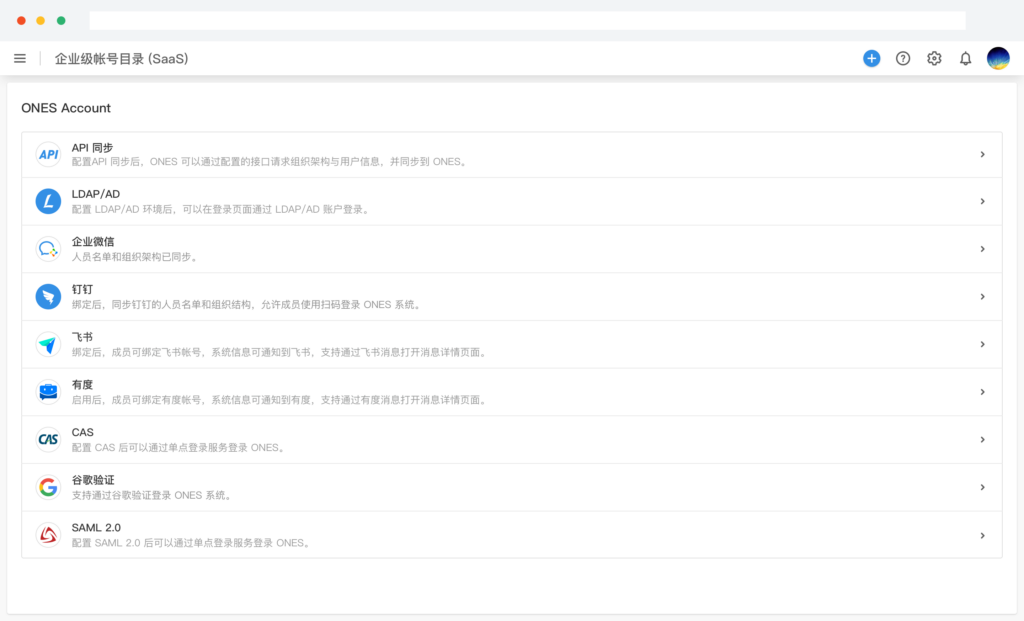View notifications via the bell icon
Image resolution: width=1024 pixels, height=621 pixels.
pyautogui.click(x=965, y=59)
